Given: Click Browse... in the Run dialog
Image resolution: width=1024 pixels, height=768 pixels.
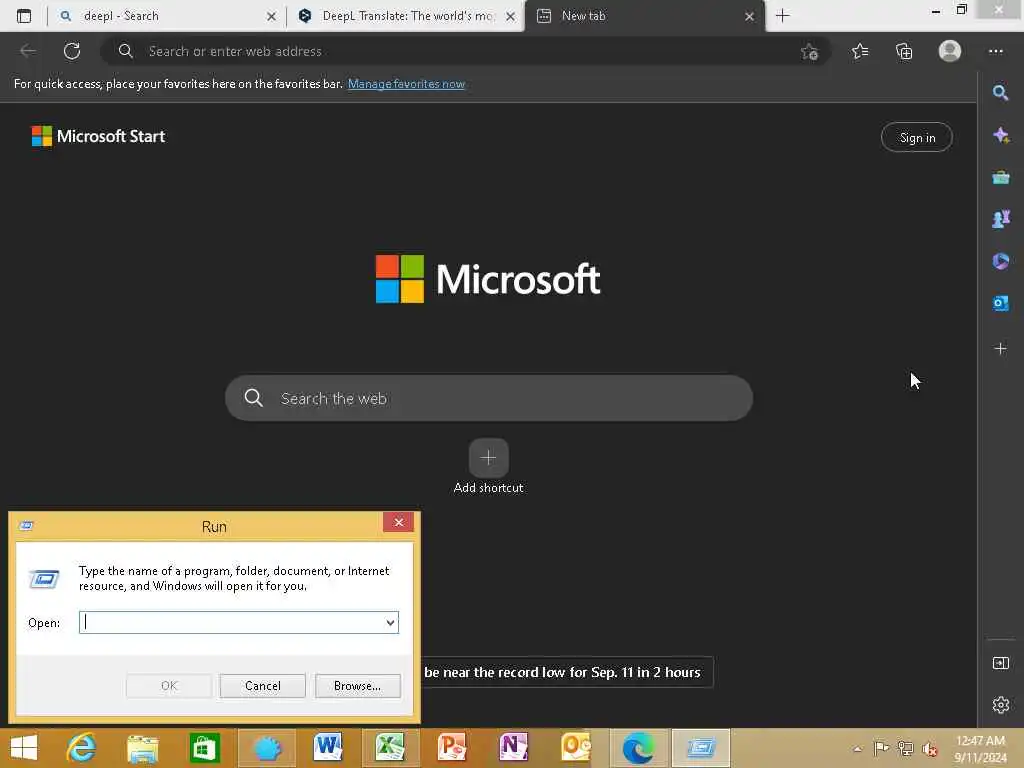Looking at the screenshot, I should (x=357, y=686).
